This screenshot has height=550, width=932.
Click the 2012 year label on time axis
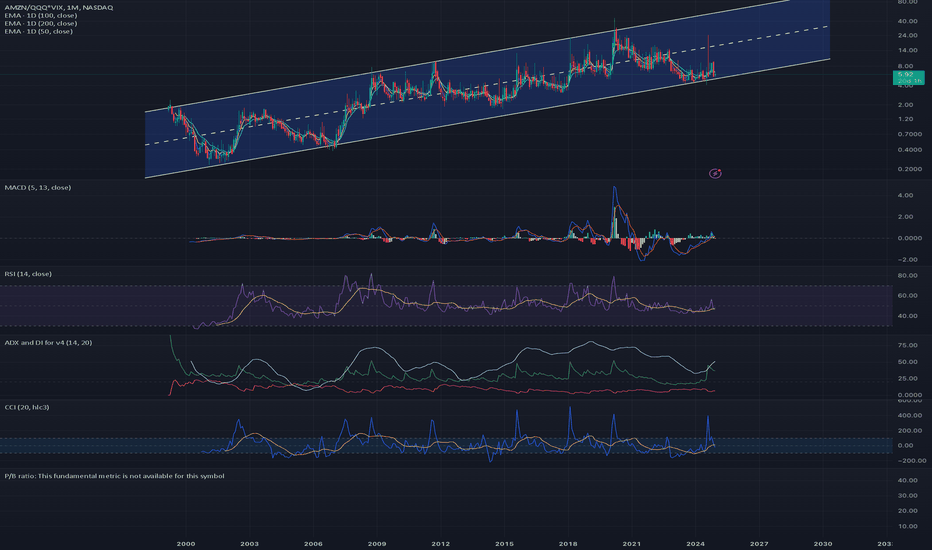(440, 543)
